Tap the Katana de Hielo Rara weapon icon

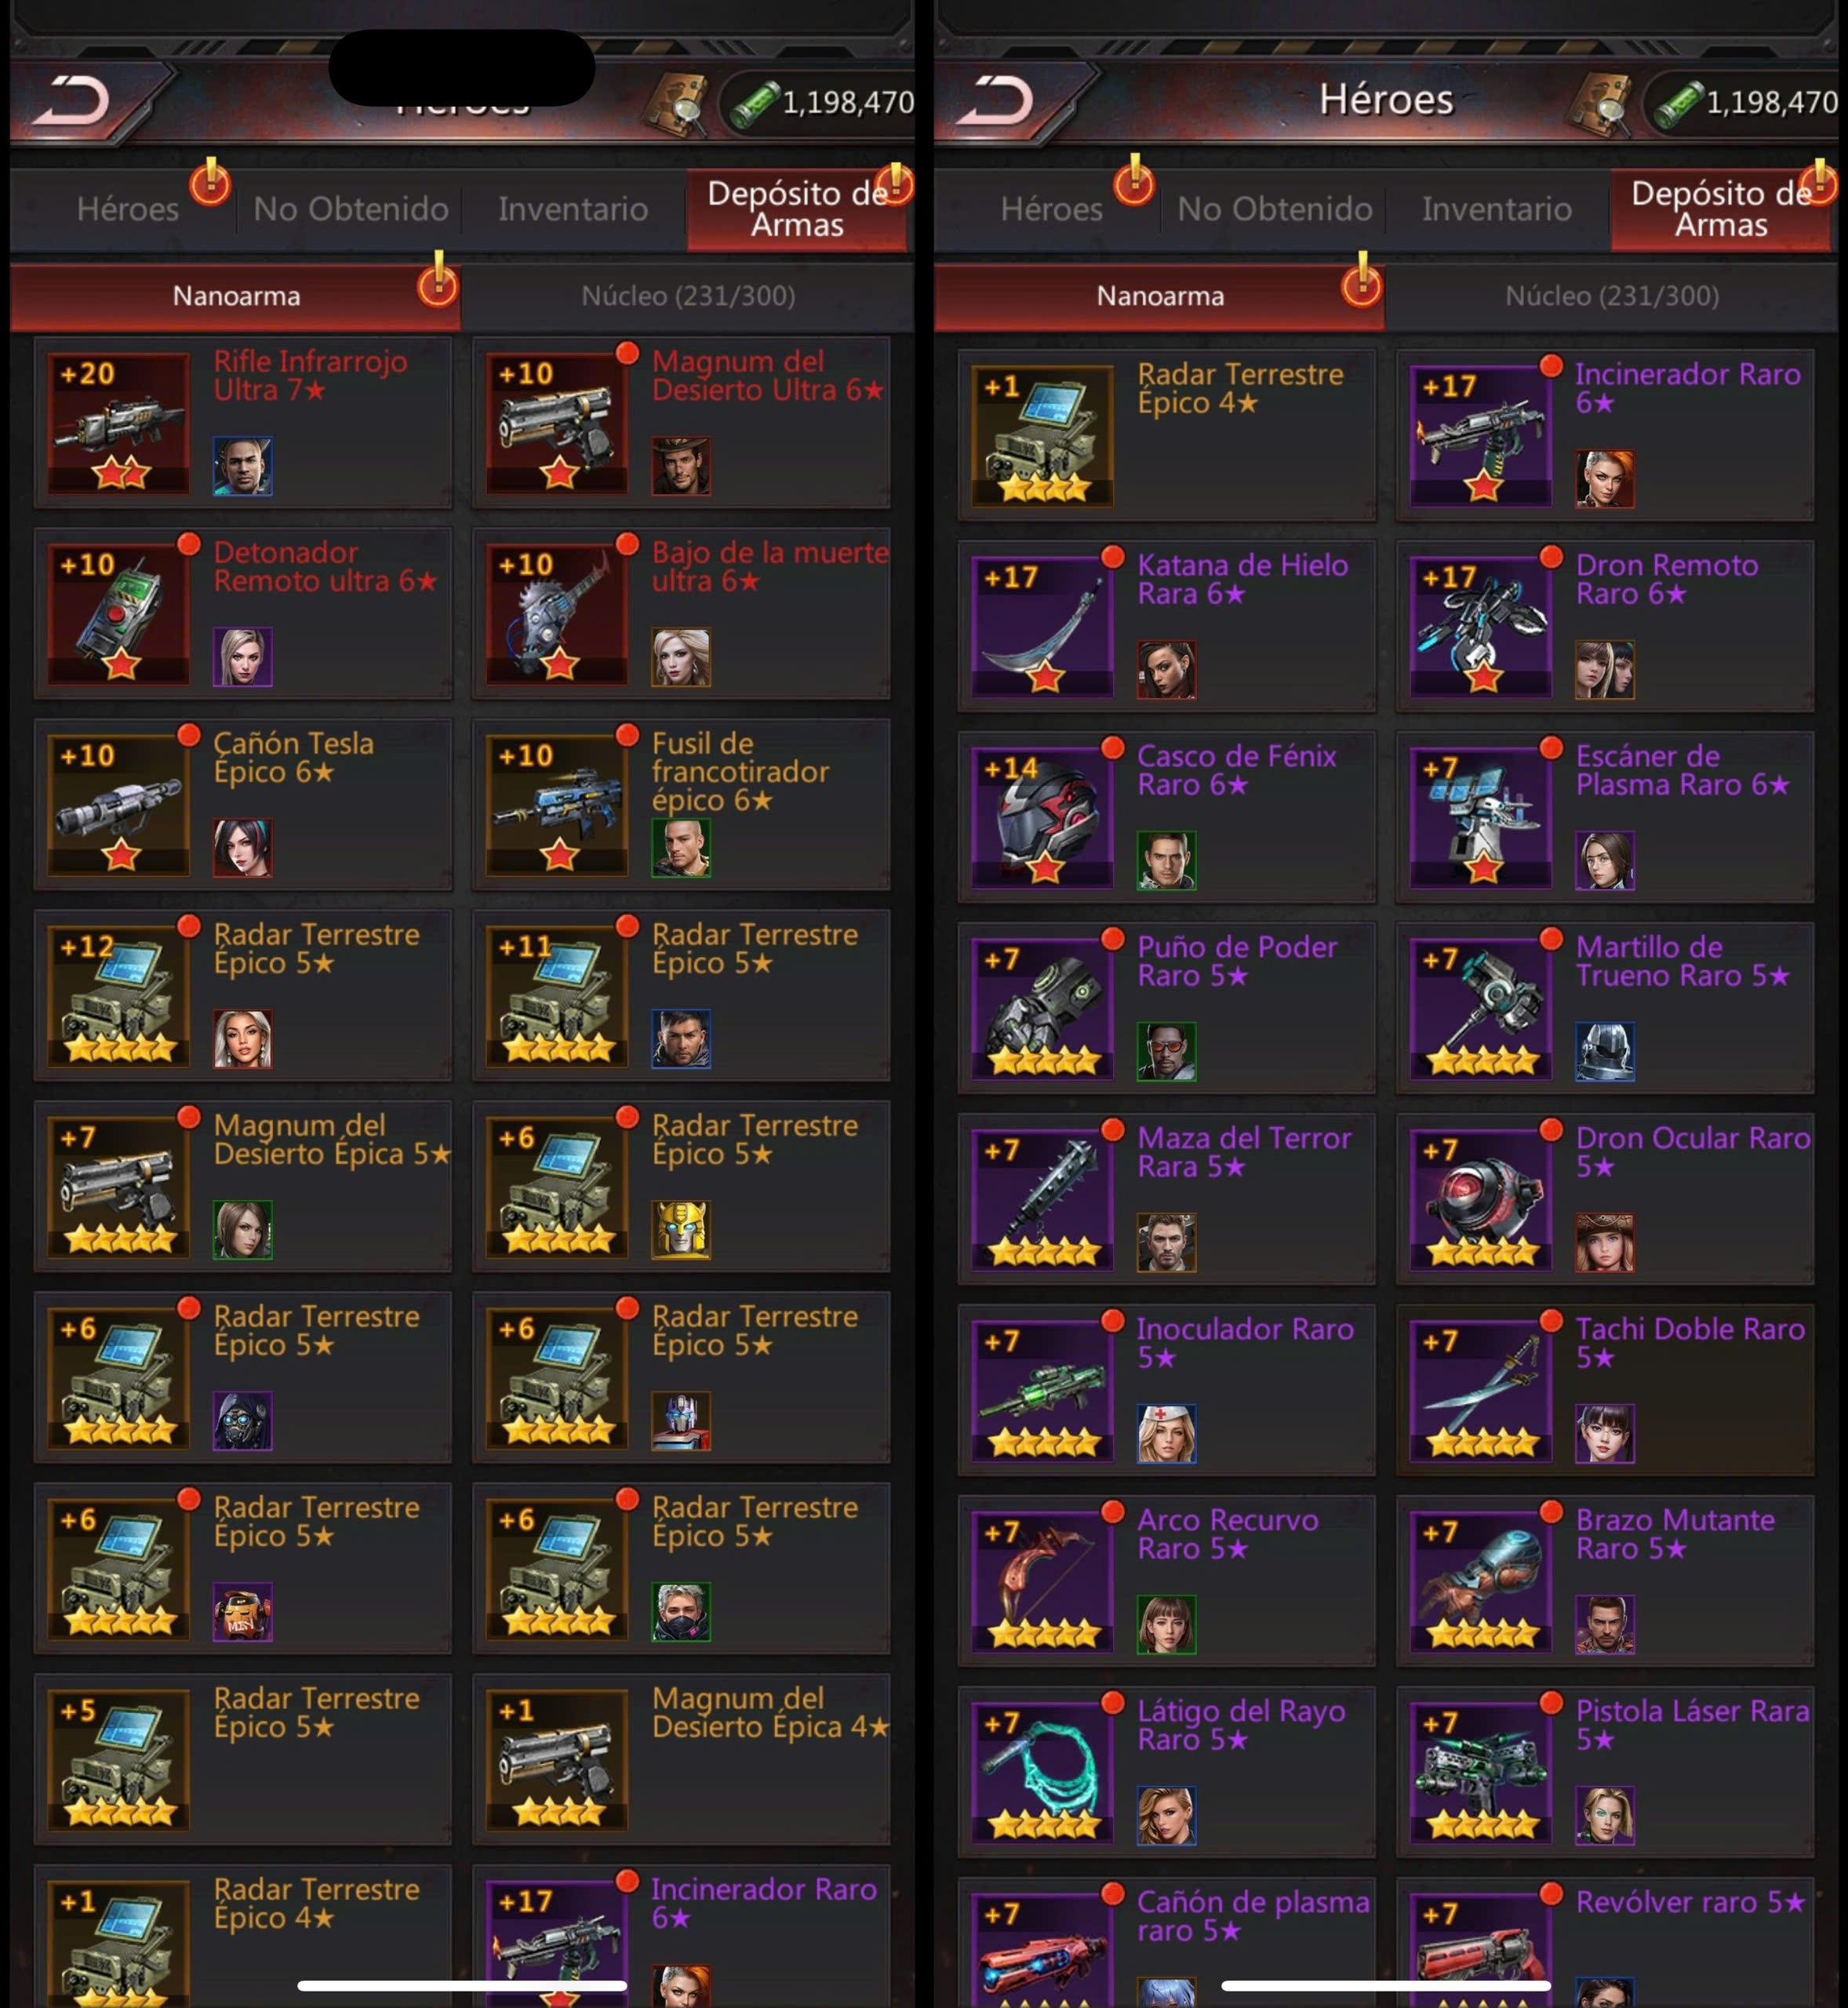click(x=1043, y=626)
